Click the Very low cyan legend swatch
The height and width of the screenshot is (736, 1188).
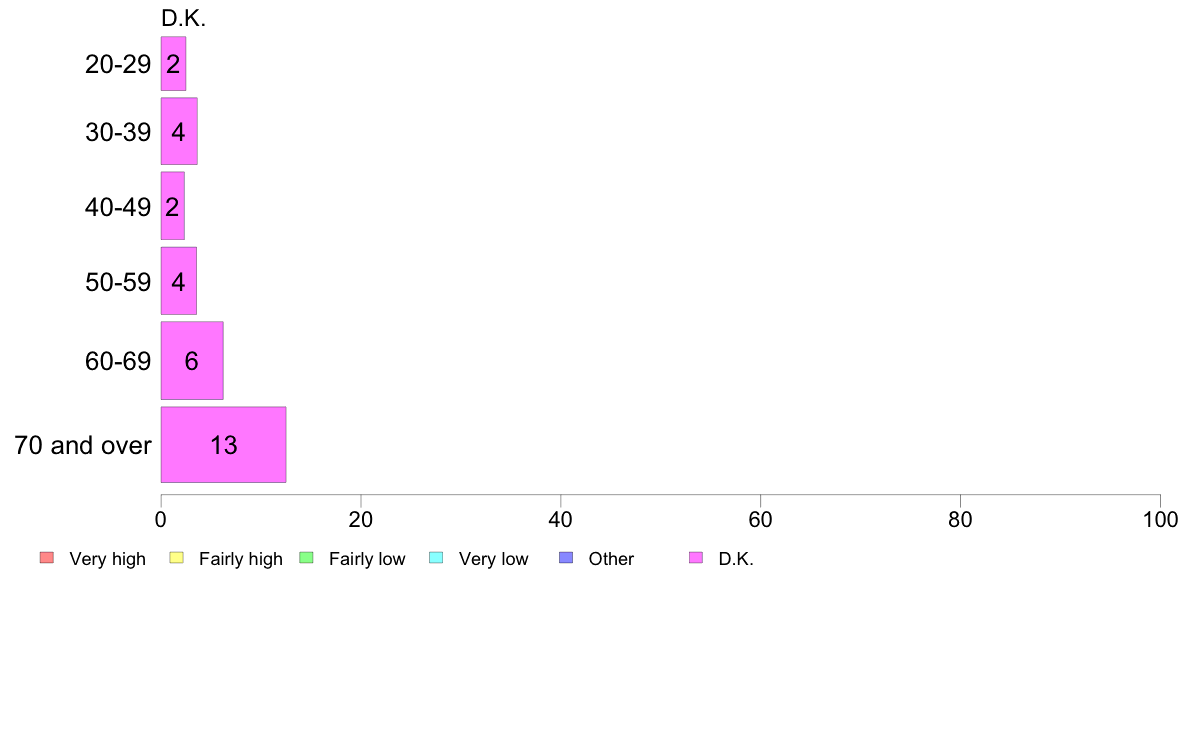pyautogui.click(x=436, y=558)
